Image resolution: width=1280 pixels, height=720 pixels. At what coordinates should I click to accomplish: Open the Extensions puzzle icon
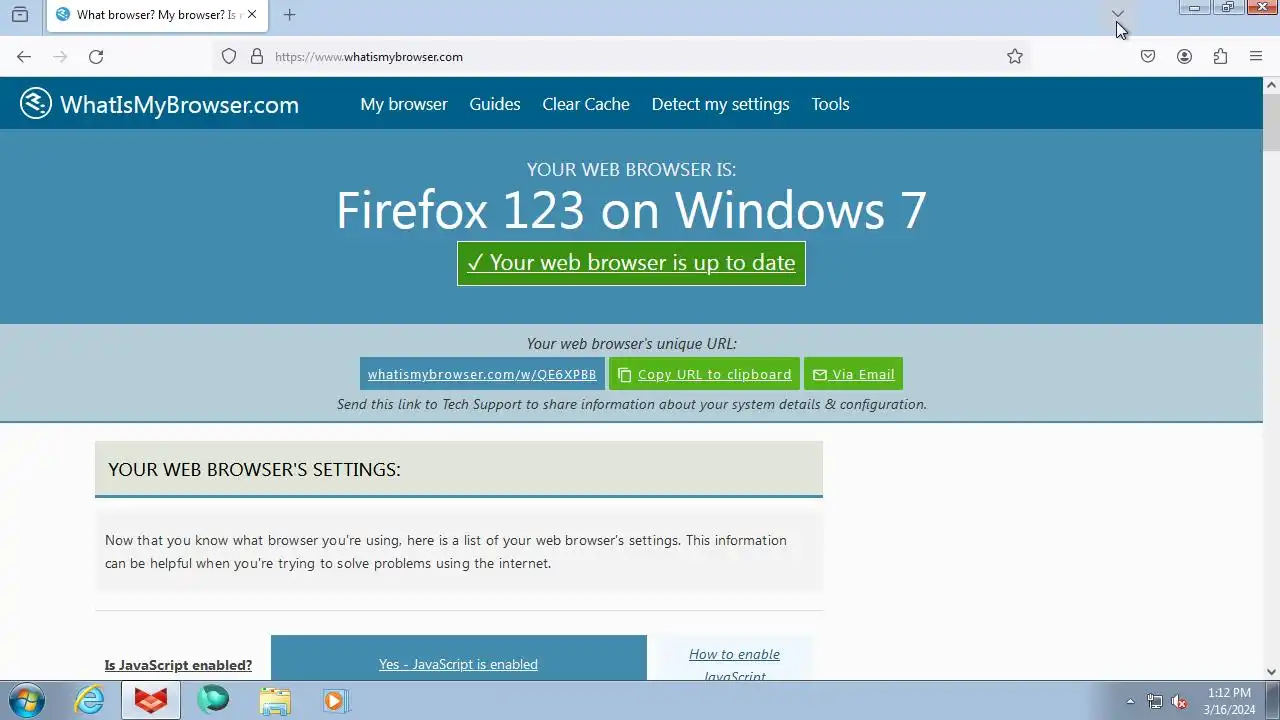click(1220, 57)
